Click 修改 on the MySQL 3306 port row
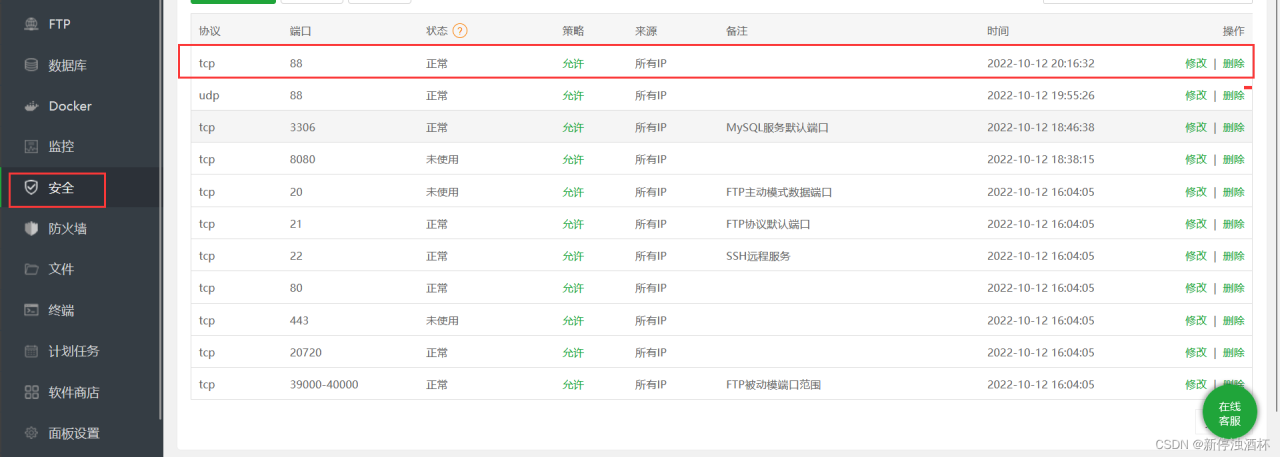 [1196, 127]
